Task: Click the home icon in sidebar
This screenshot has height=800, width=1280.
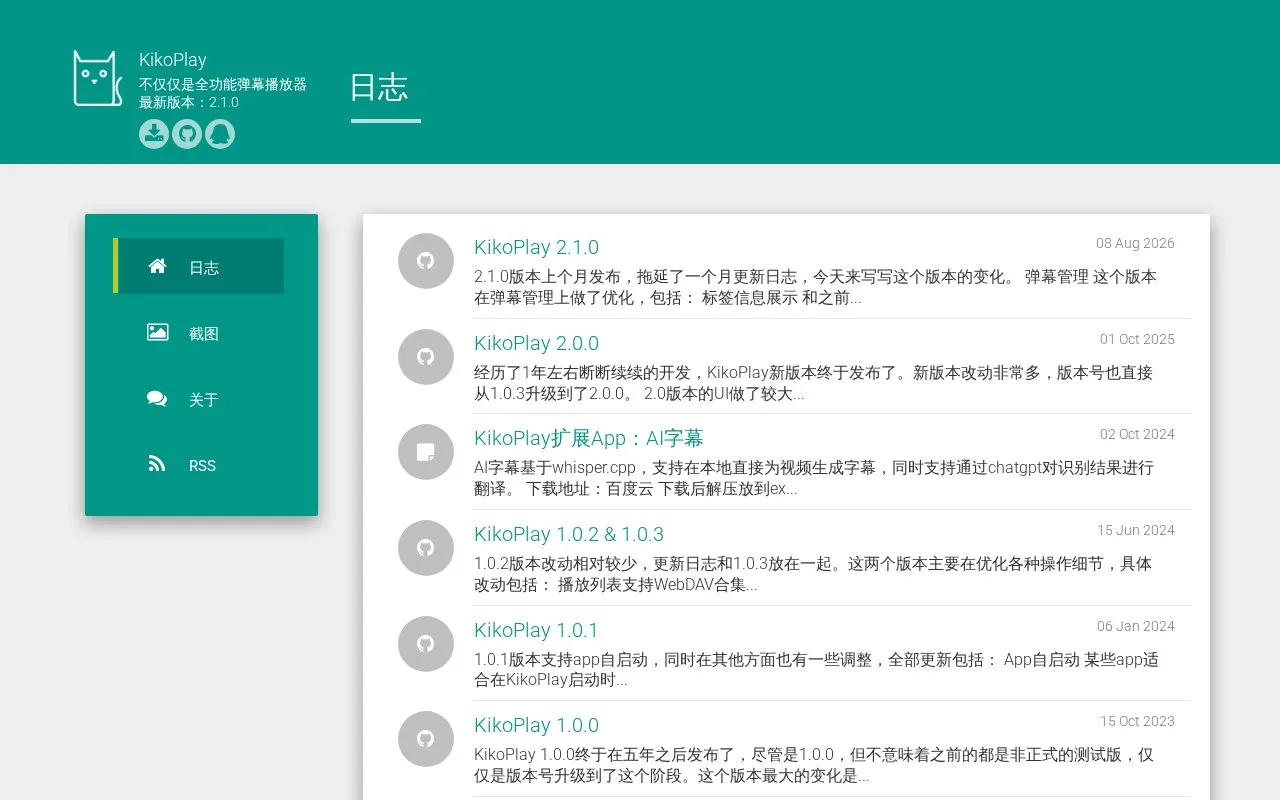Action: pos(157,266)
